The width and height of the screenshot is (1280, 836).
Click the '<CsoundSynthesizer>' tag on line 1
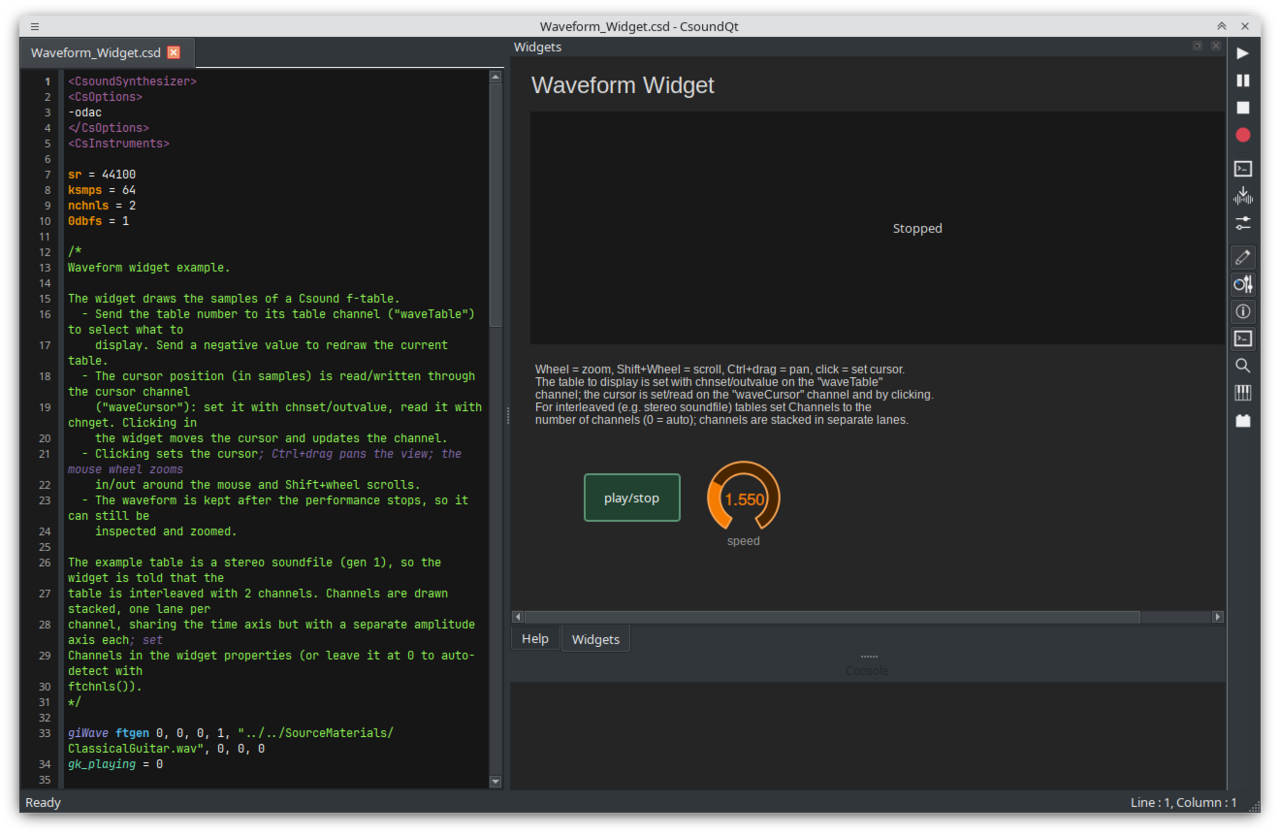[x=132, y=81]
